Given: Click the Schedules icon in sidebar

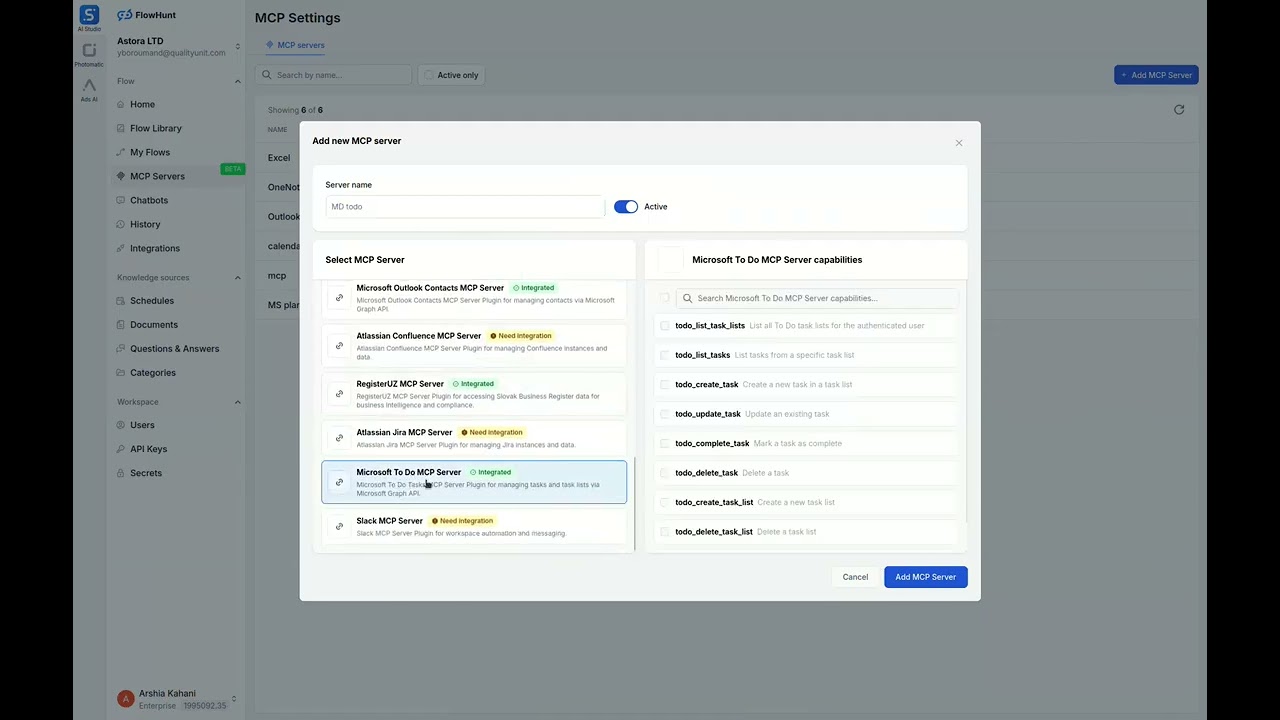Looking at the screenshot, I should pos(121,300).
